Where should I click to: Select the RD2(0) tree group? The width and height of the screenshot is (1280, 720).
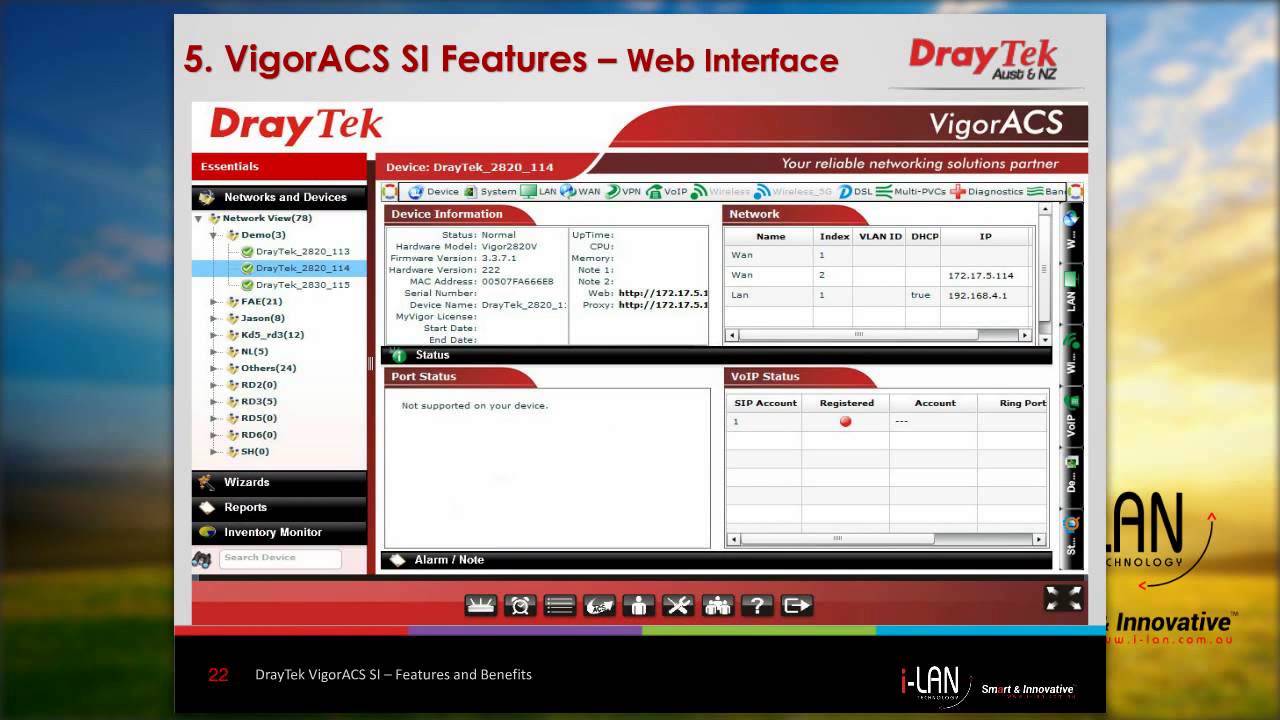coord(259,385)
